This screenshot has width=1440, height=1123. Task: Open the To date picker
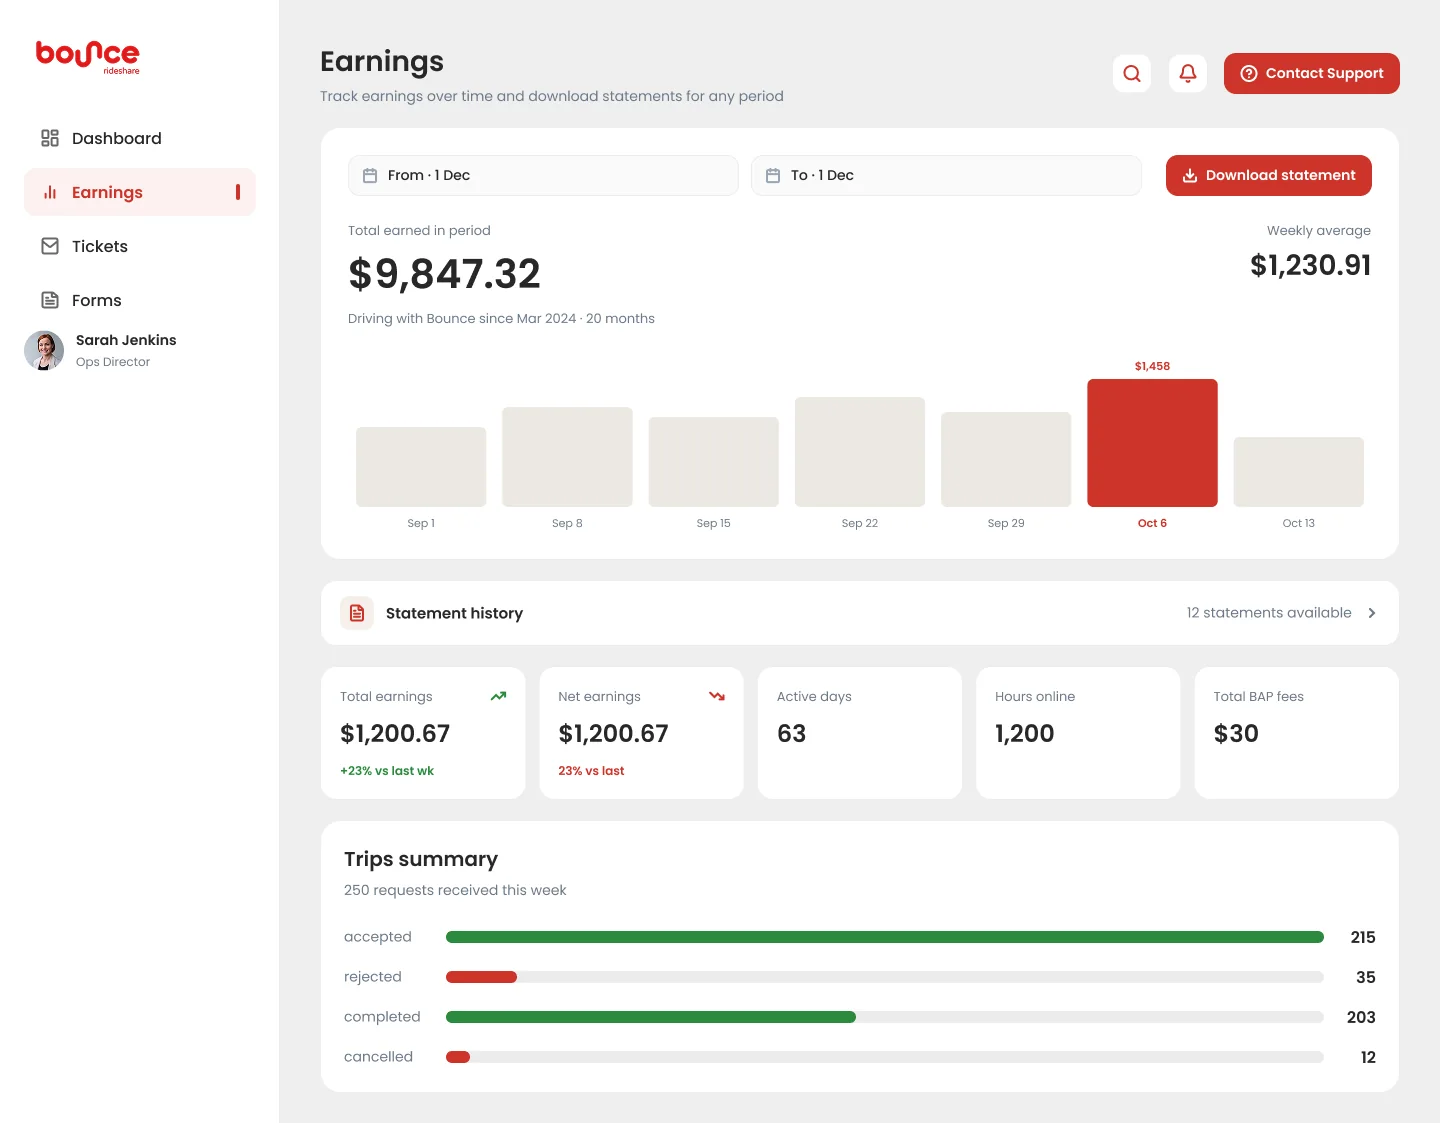pyautogui.click(x=946, y=175)
